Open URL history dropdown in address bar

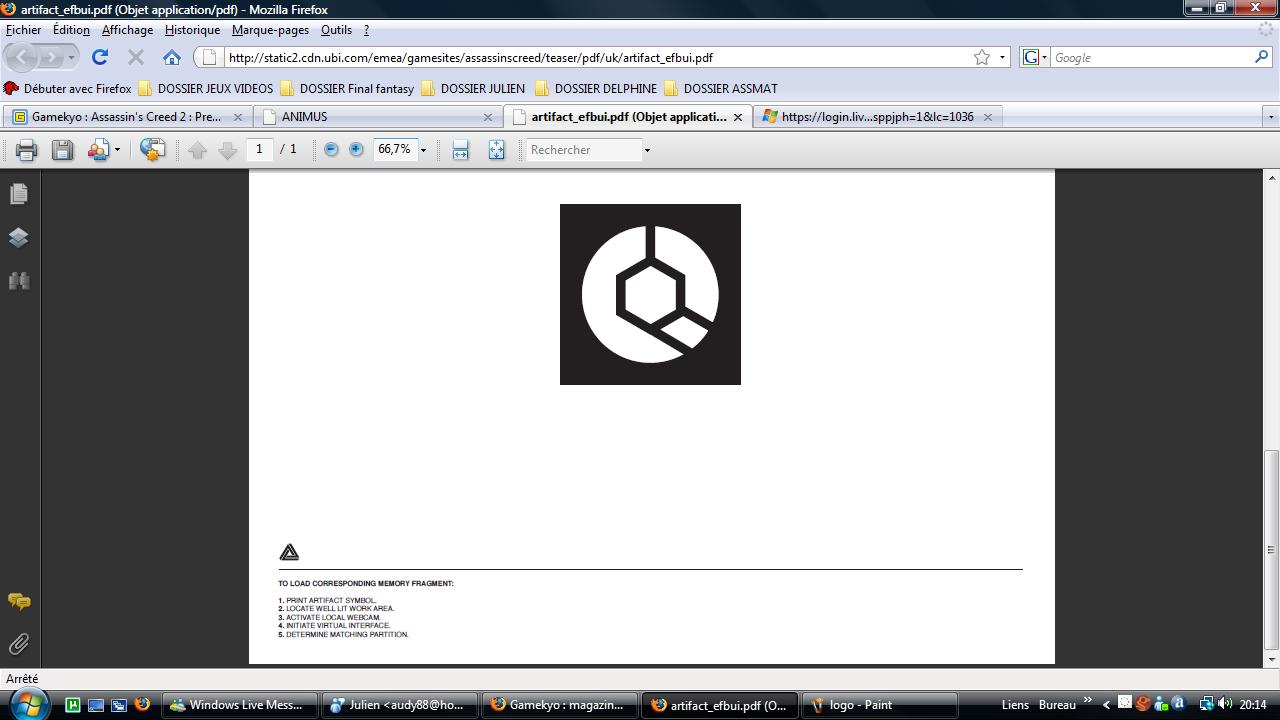tap(1002, 57)
